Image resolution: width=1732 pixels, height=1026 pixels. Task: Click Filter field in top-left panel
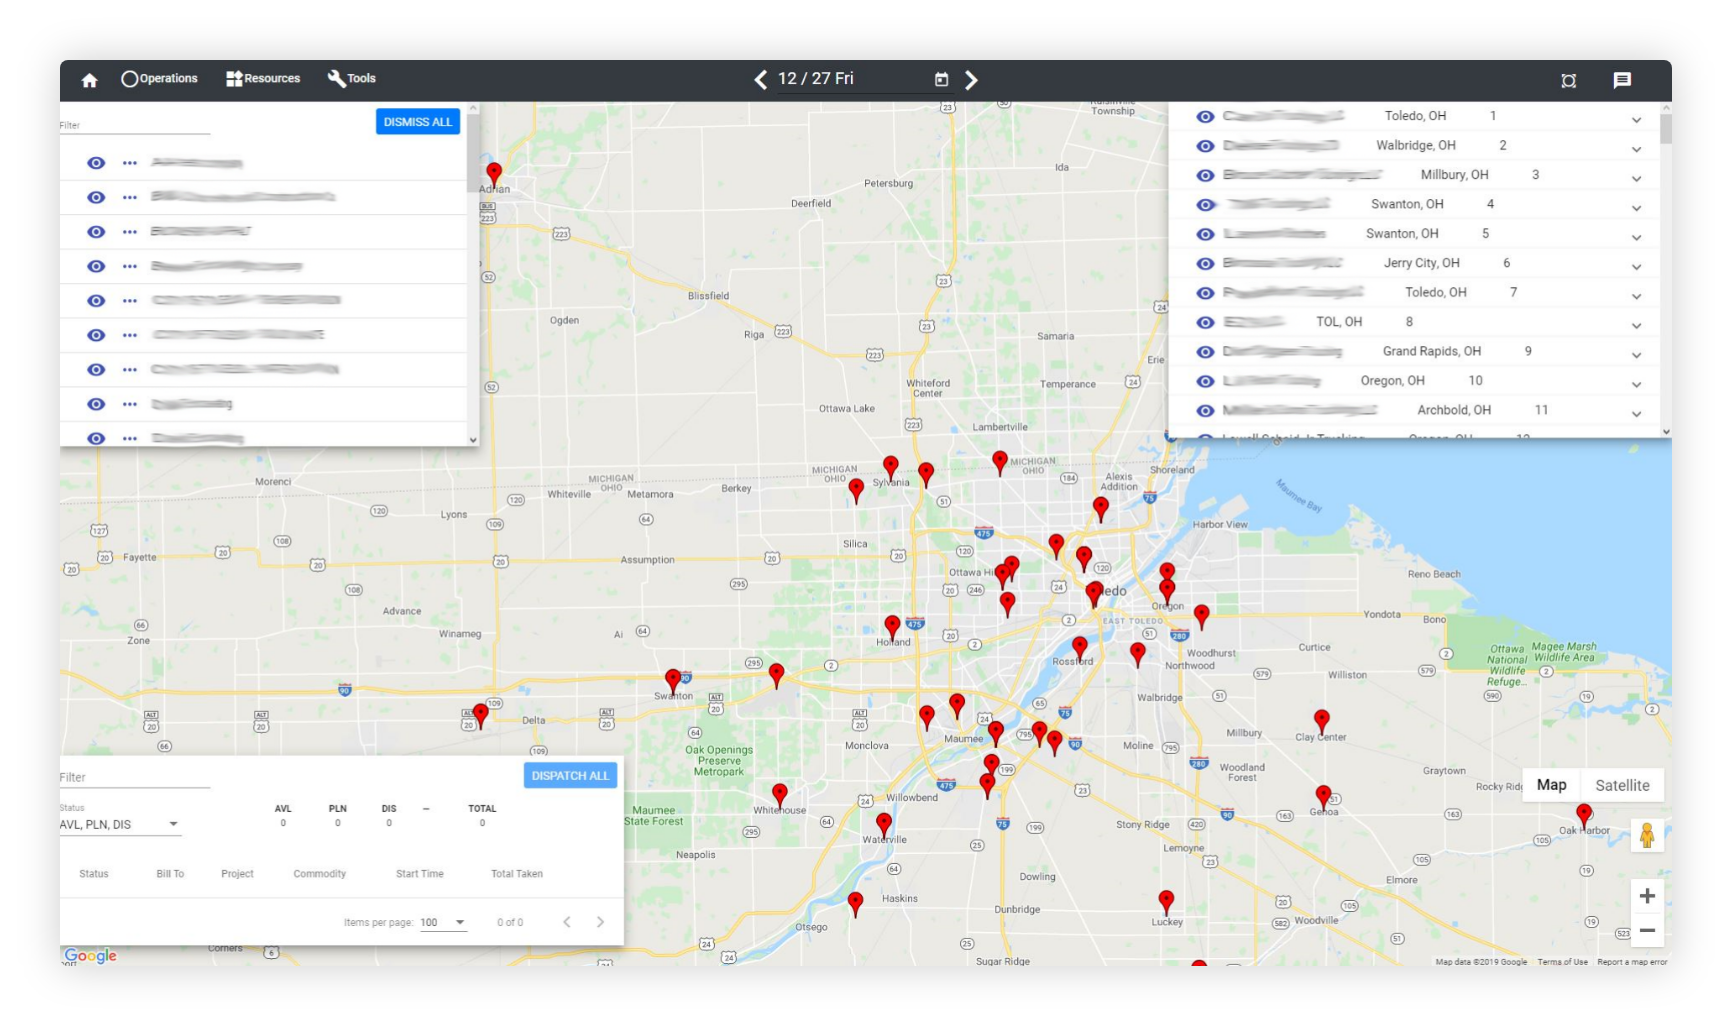coord(135,125)
